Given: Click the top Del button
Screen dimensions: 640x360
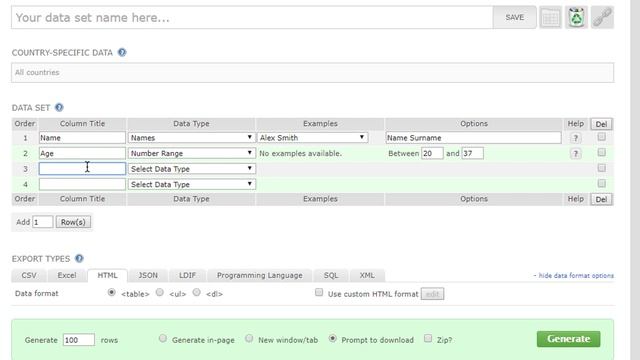Looking at the screenshot, I should coord(601,124).
